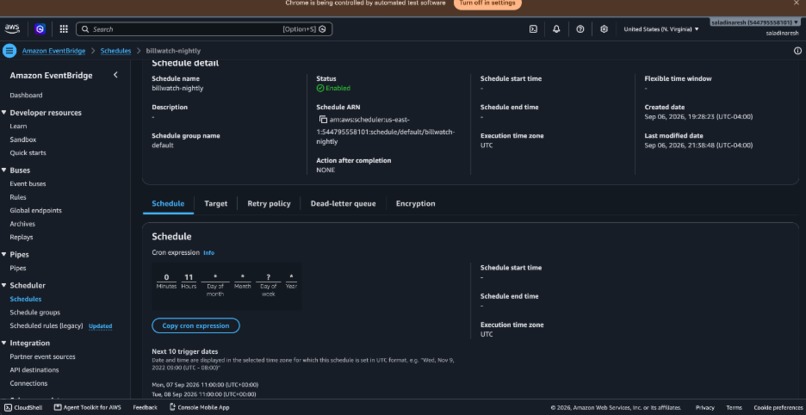The height and width of the screenshot is (415, 806).
Task: Open the help question mark icon
Action: [x=580, y=29]
